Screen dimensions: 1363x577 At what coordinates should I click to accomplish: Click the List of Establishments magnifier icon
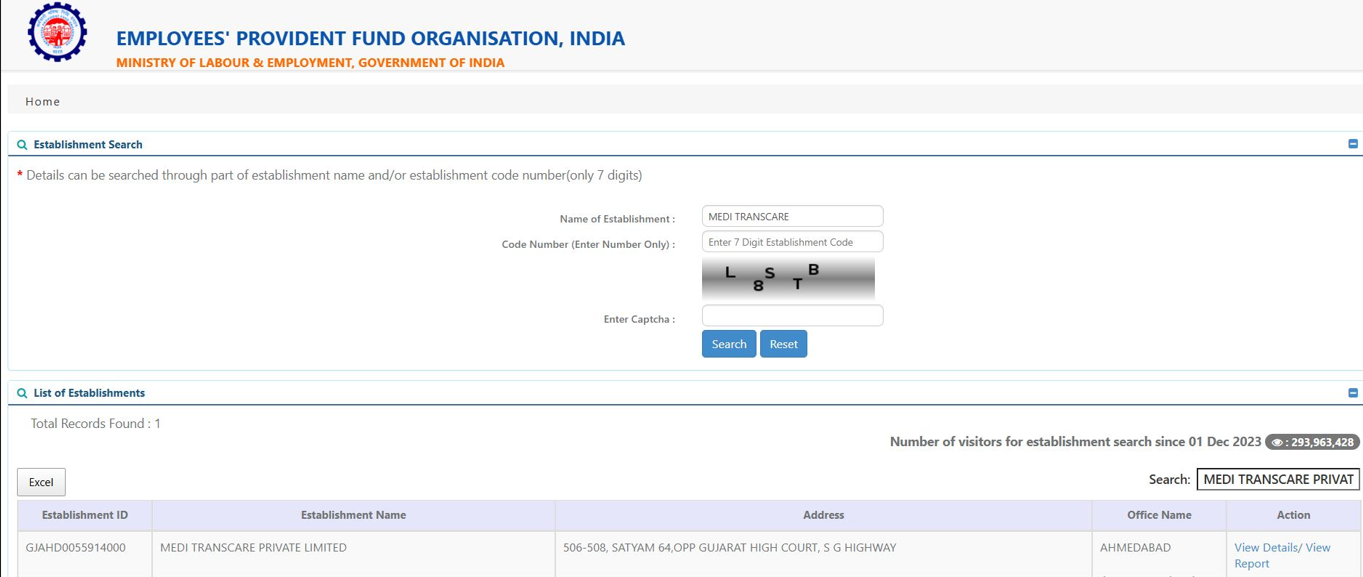(x=22, y=394)
